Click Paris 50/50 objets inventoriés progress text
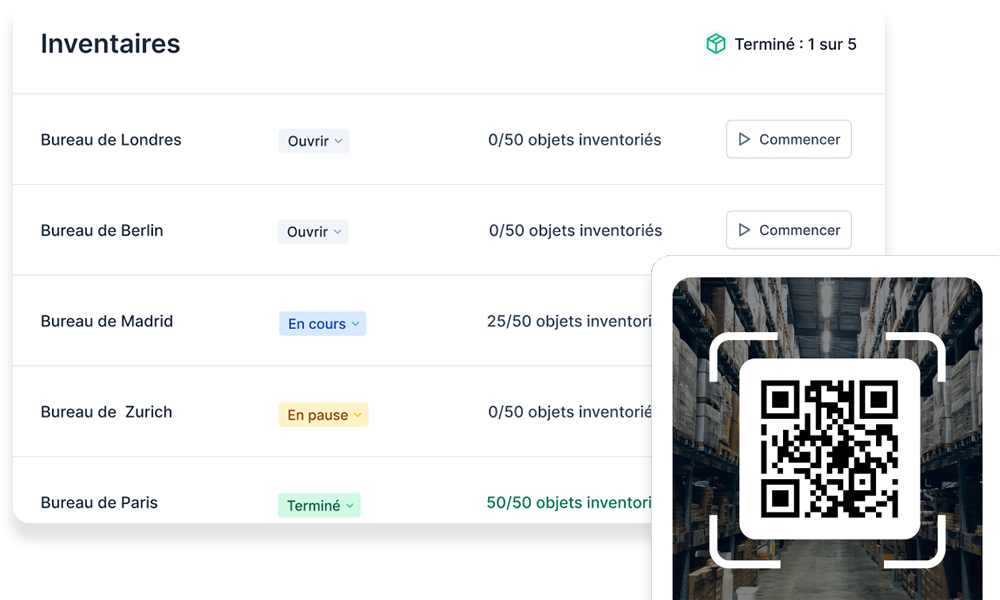Image resolution: width=1000 pixels, height=600 pixels. pyautogui.click(x=568, y=502)
